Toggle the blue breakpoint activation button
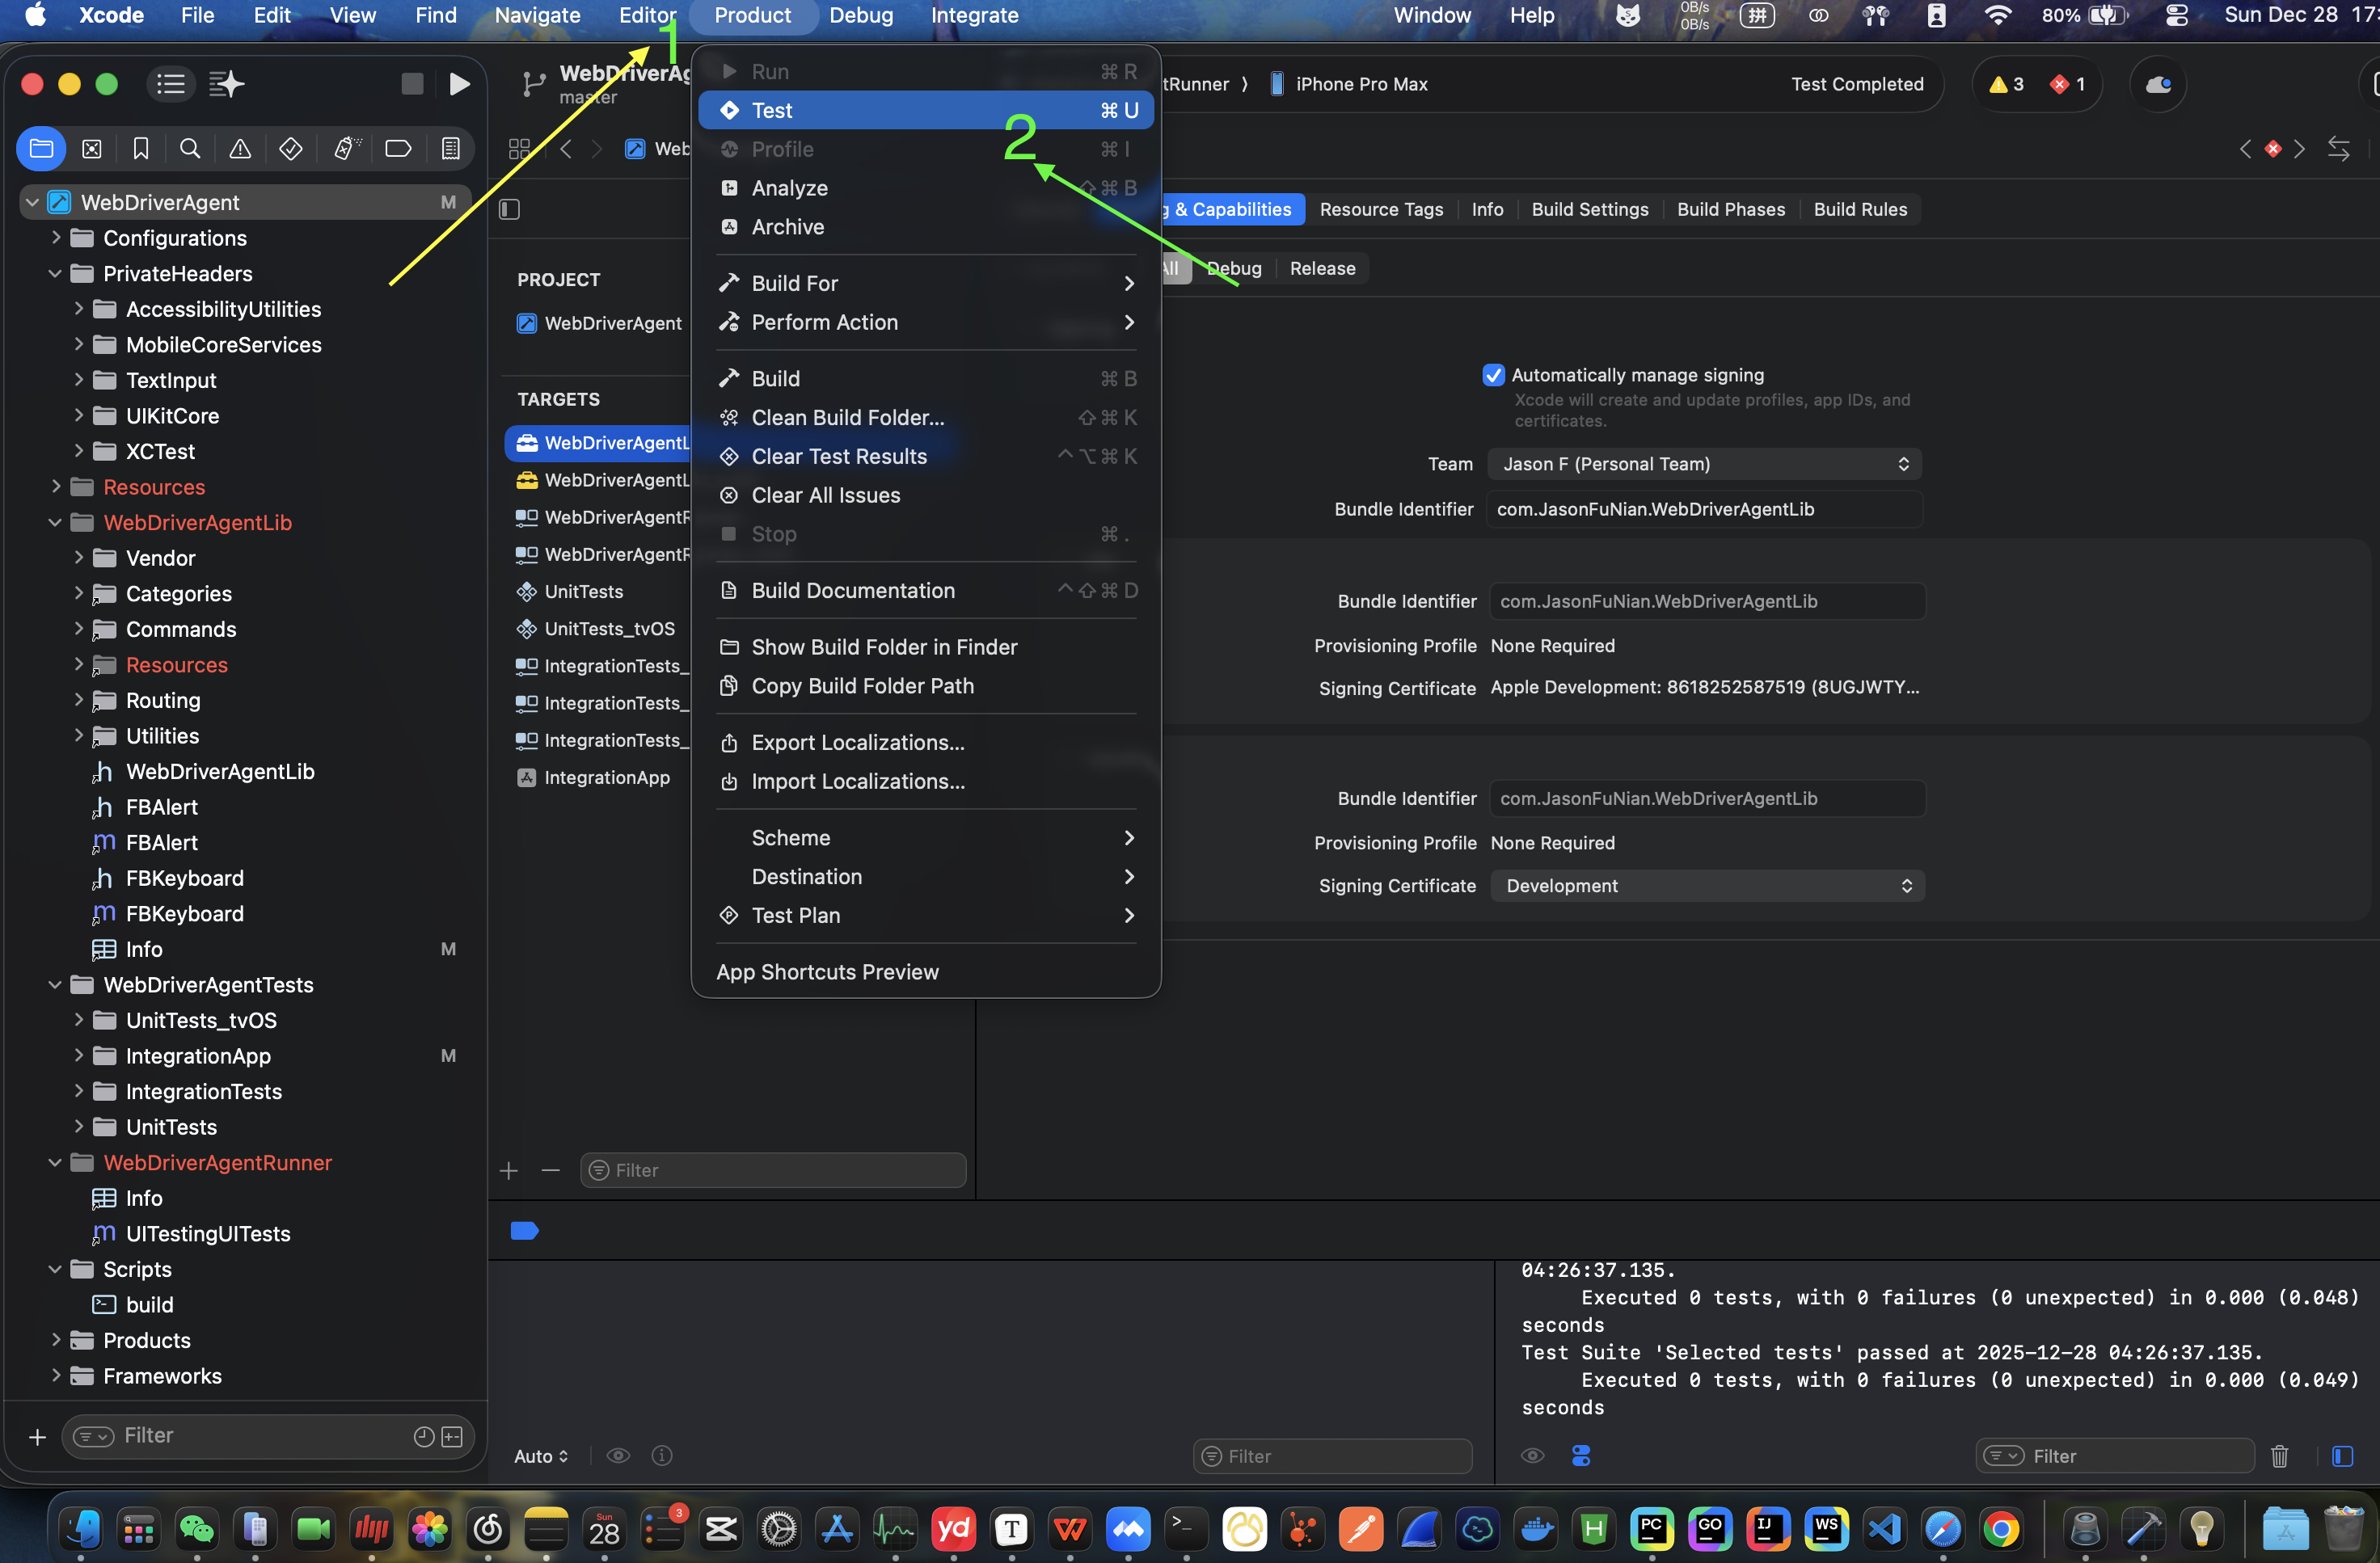The image size is (2380, 1563). [x=524, y=1231]
